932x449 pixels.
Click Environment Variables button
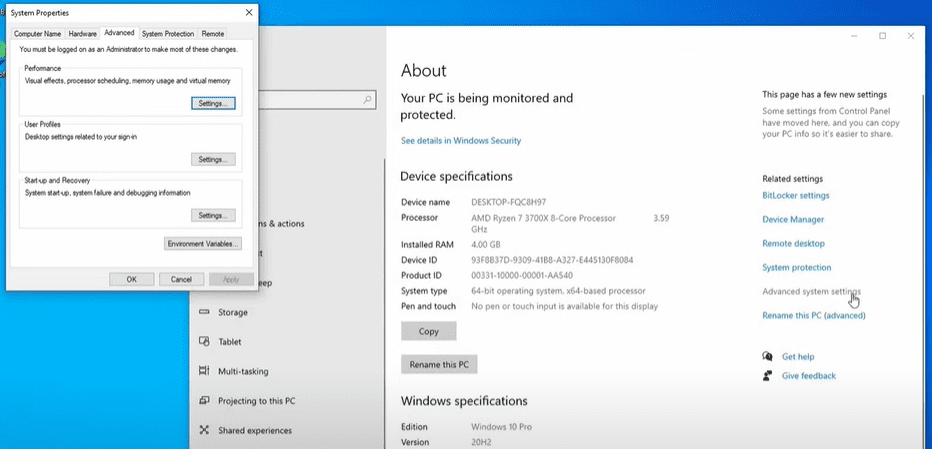202,243
